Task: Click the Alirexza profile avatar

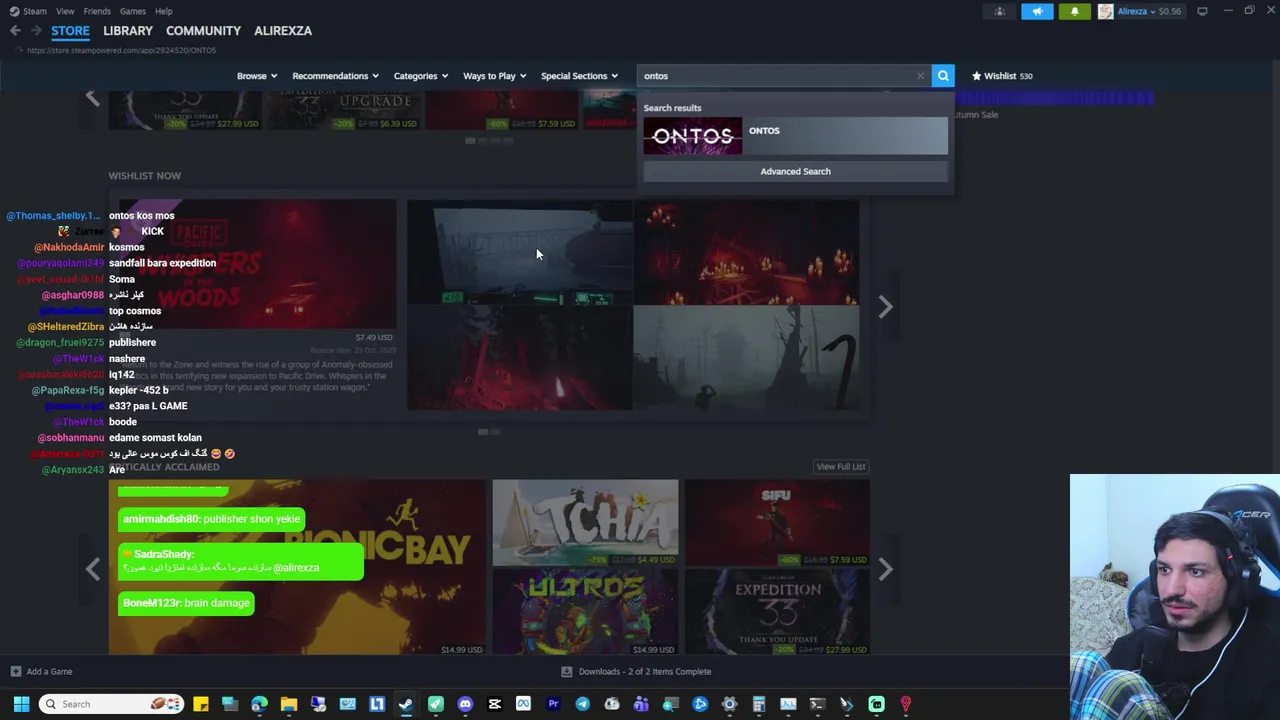Action: pyautogui.click(x=1105, y=11)
